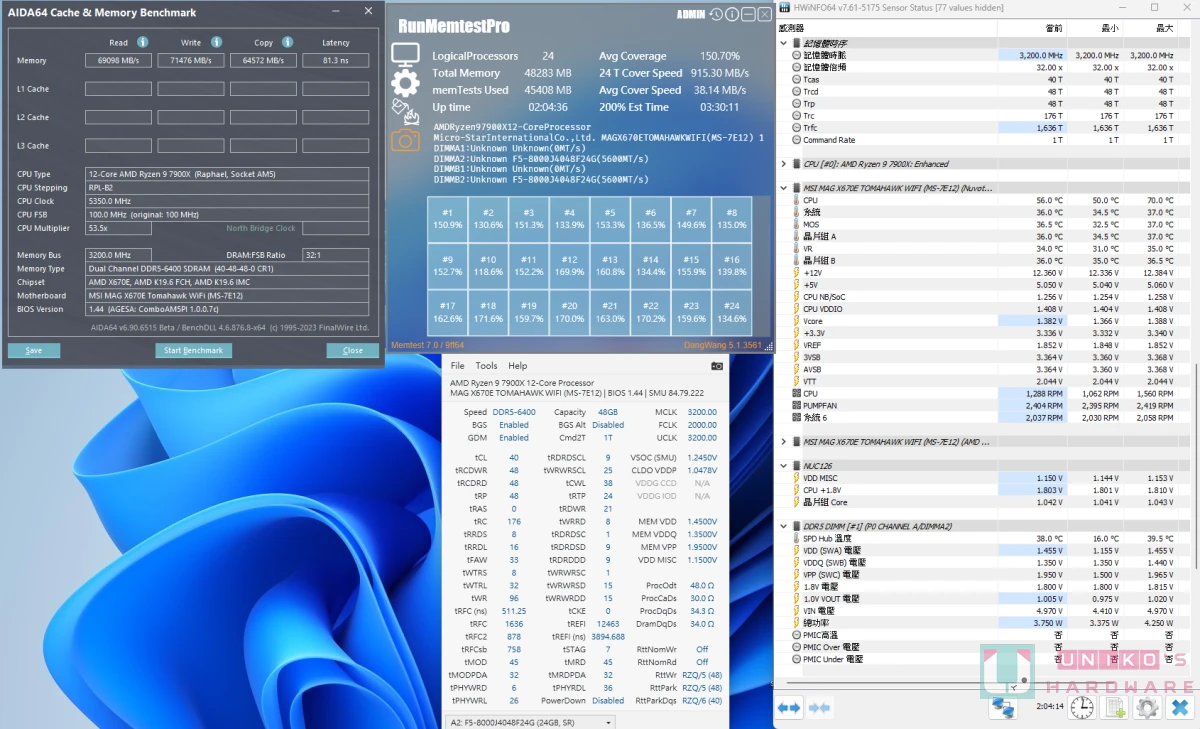Collapse DDR5 DIMM [#1] sensor group
Image resolution: width=1200 pixels, height=729 pixels.
pos(783,526)
